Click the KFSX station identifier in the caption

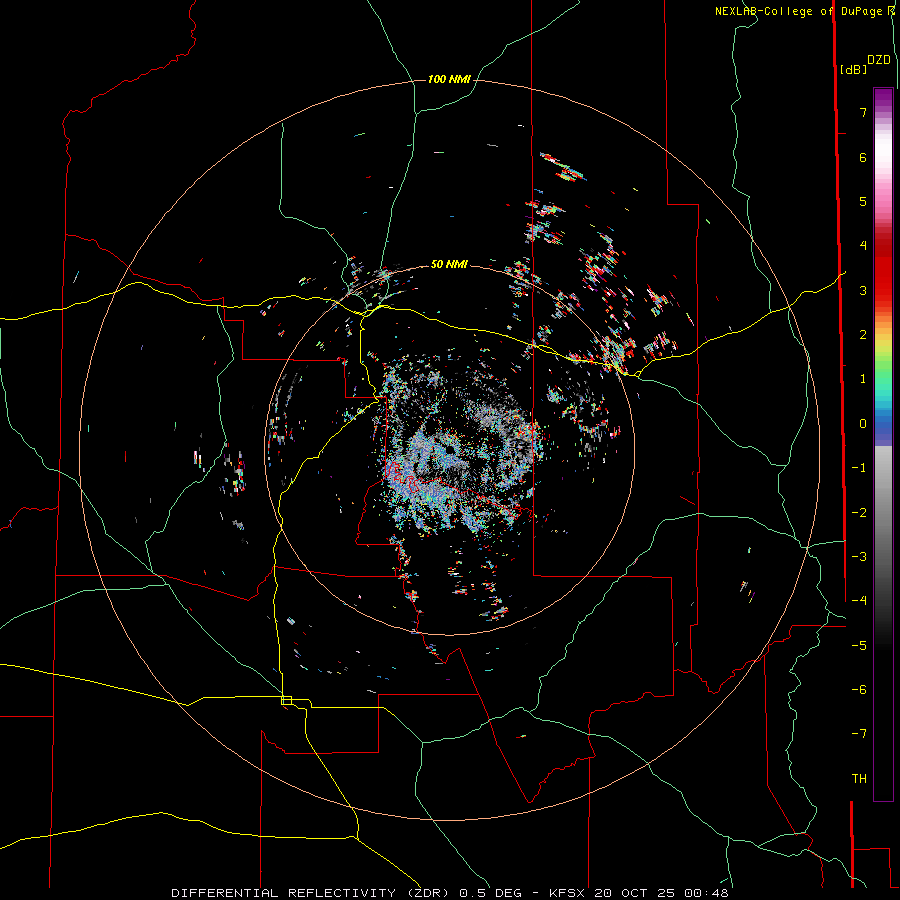[x=568, y=893]
